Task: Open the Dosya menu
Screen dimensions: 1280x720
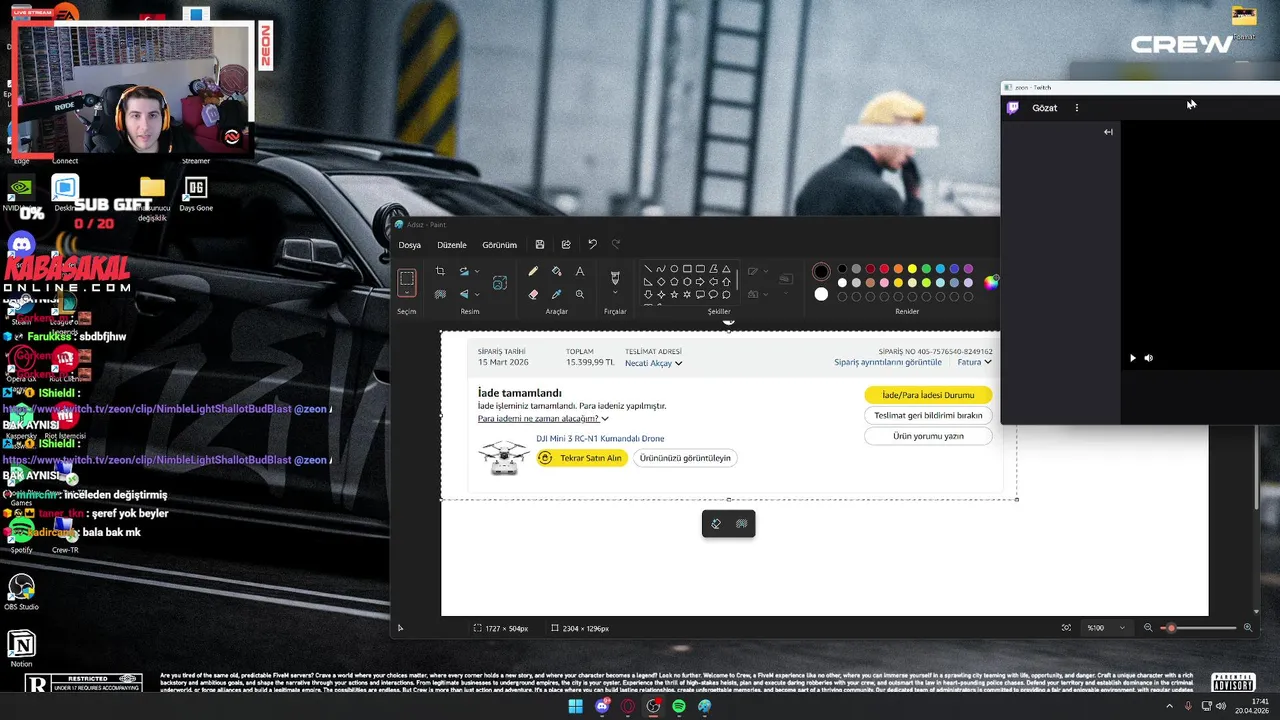Action: click(410, 245)
